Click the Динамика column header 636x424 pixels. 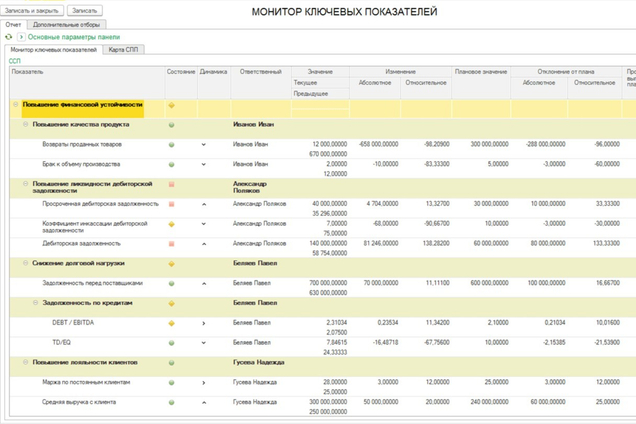(214, 83)
